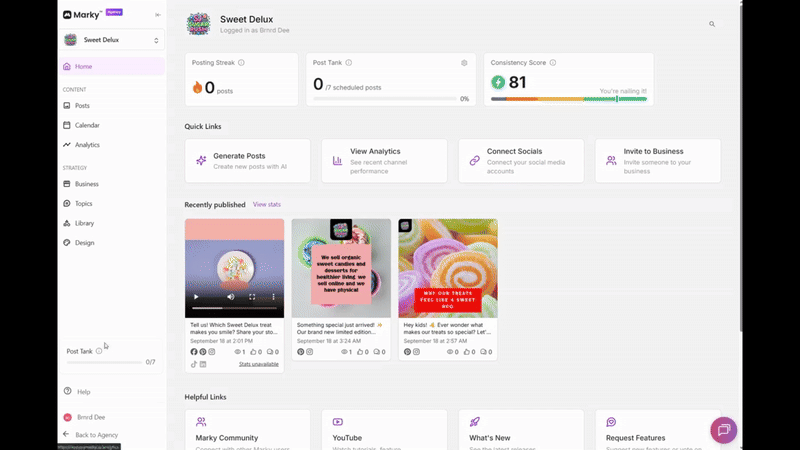The image size is (800, 450).
Task: Click the Consistency Score info icon
Action: [553, 63]
